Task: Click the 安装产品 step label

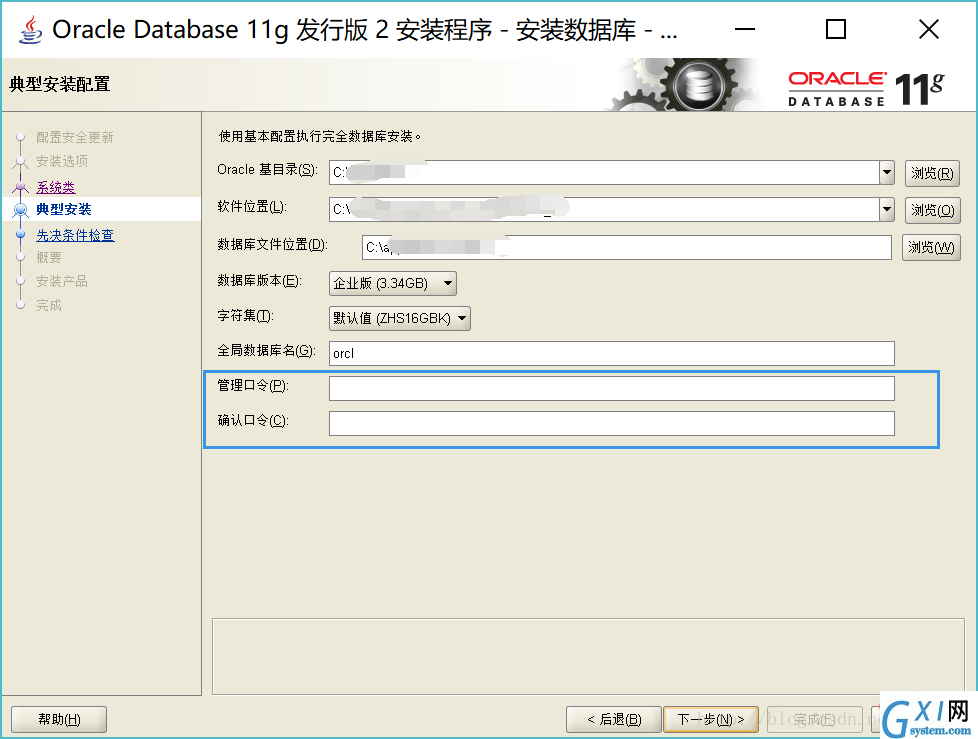Action: tap(62, 281)
